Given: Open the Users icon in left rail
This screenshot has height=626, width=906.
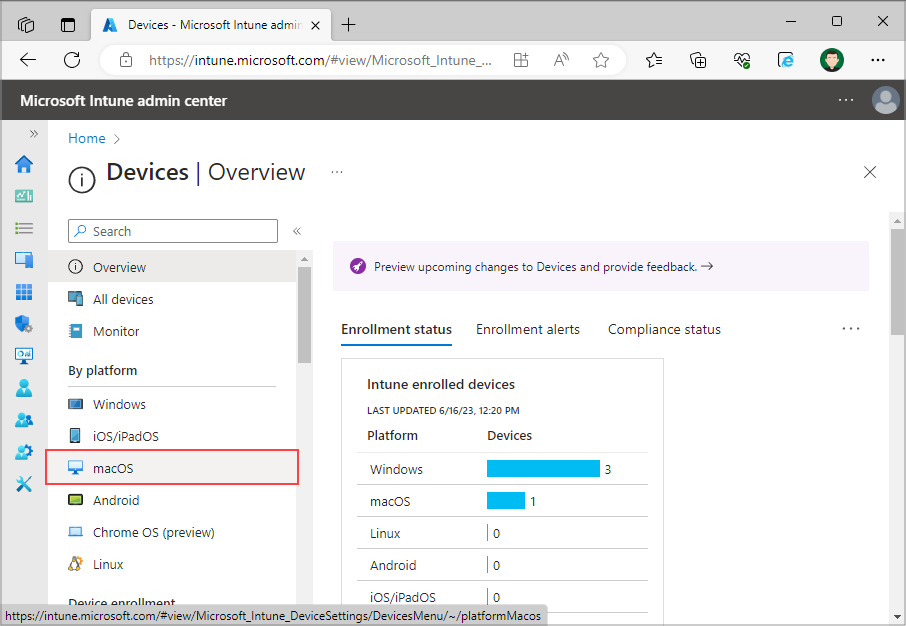Looking at the screenshot, I should [x=24, y=388].
